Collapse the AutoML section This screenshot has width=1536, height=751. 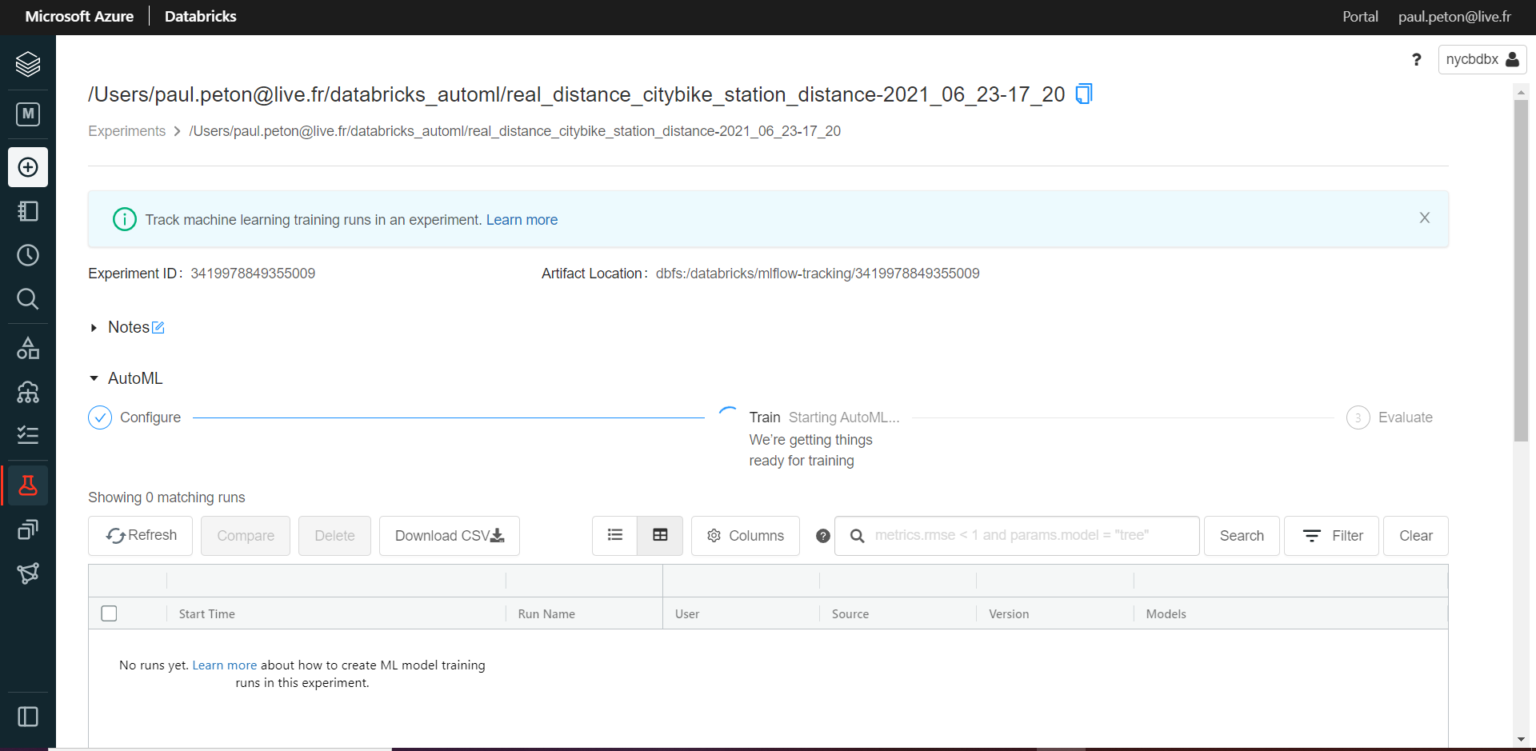[x=93, y=378]
